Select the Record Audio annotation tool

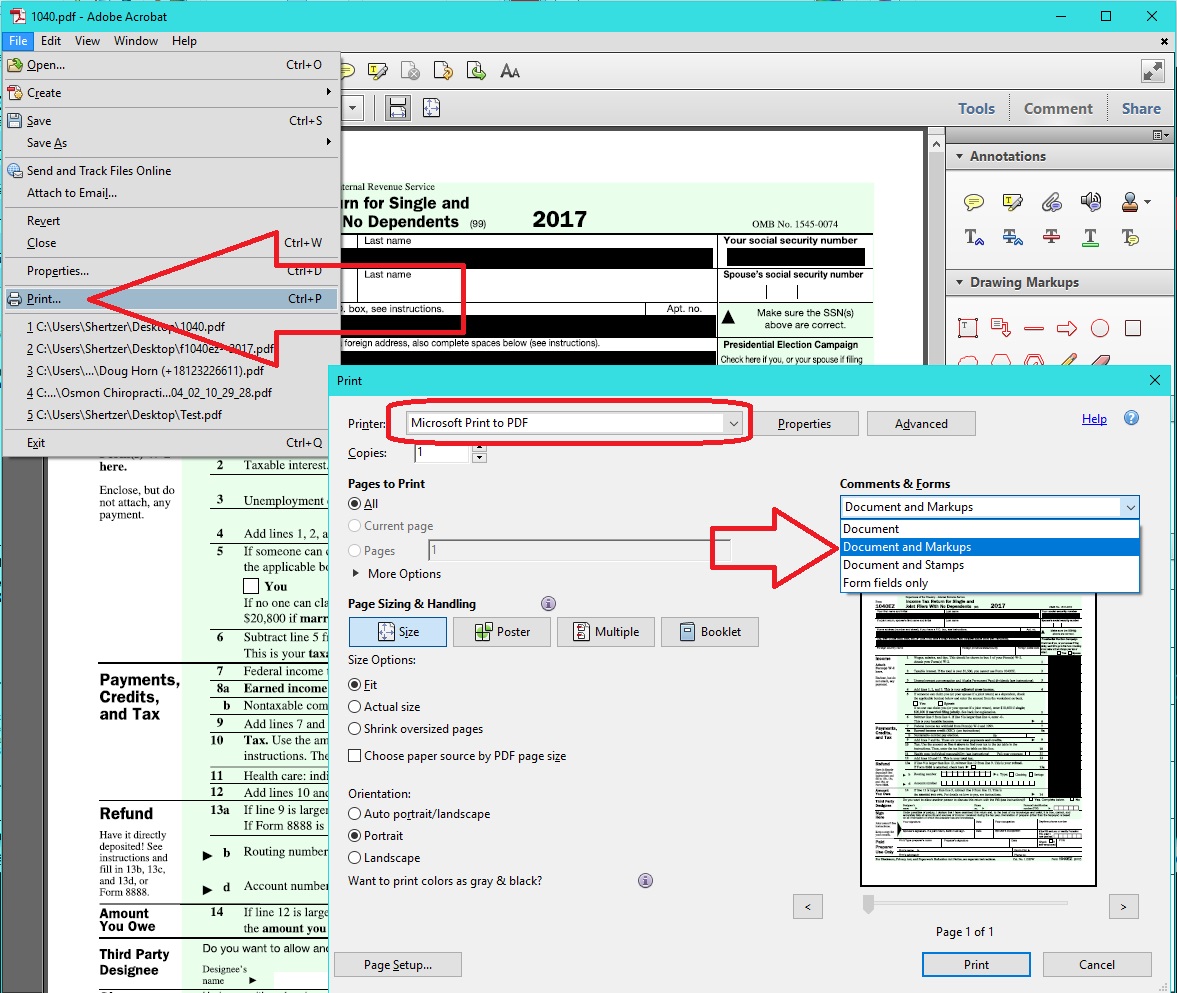1091,201
